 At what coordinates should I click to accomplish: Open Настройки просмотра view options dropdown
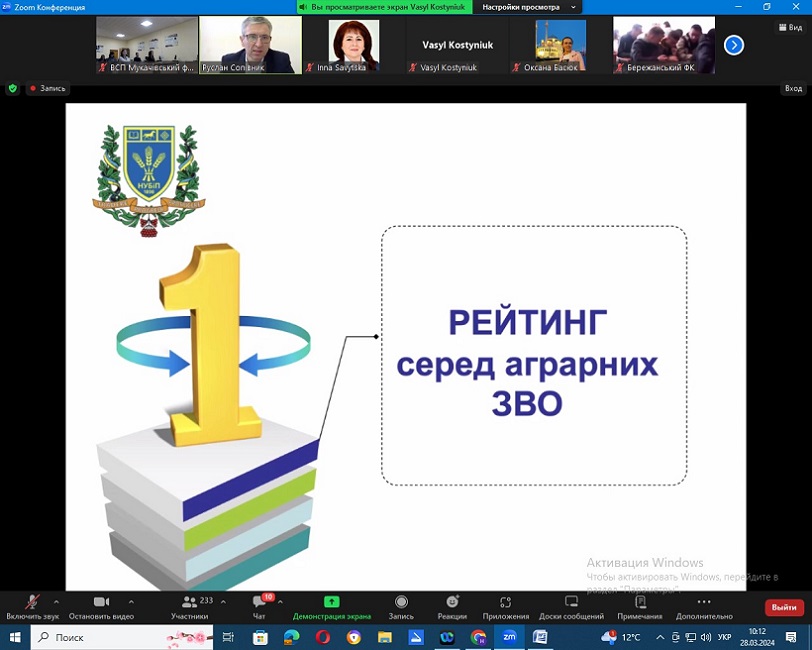(527, 7)
